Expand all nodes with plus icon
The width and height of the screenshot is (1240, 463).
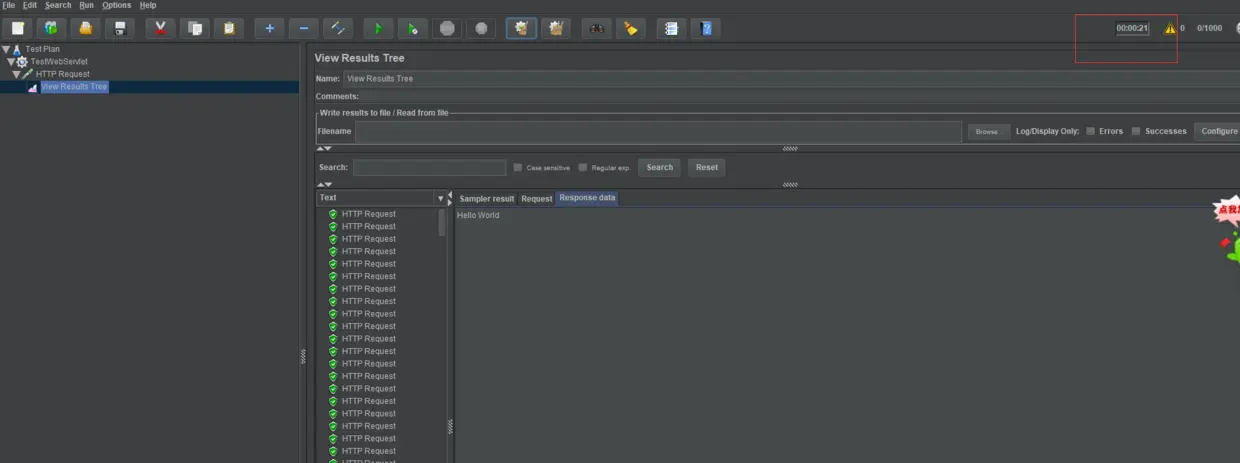(x=269, y=28)
